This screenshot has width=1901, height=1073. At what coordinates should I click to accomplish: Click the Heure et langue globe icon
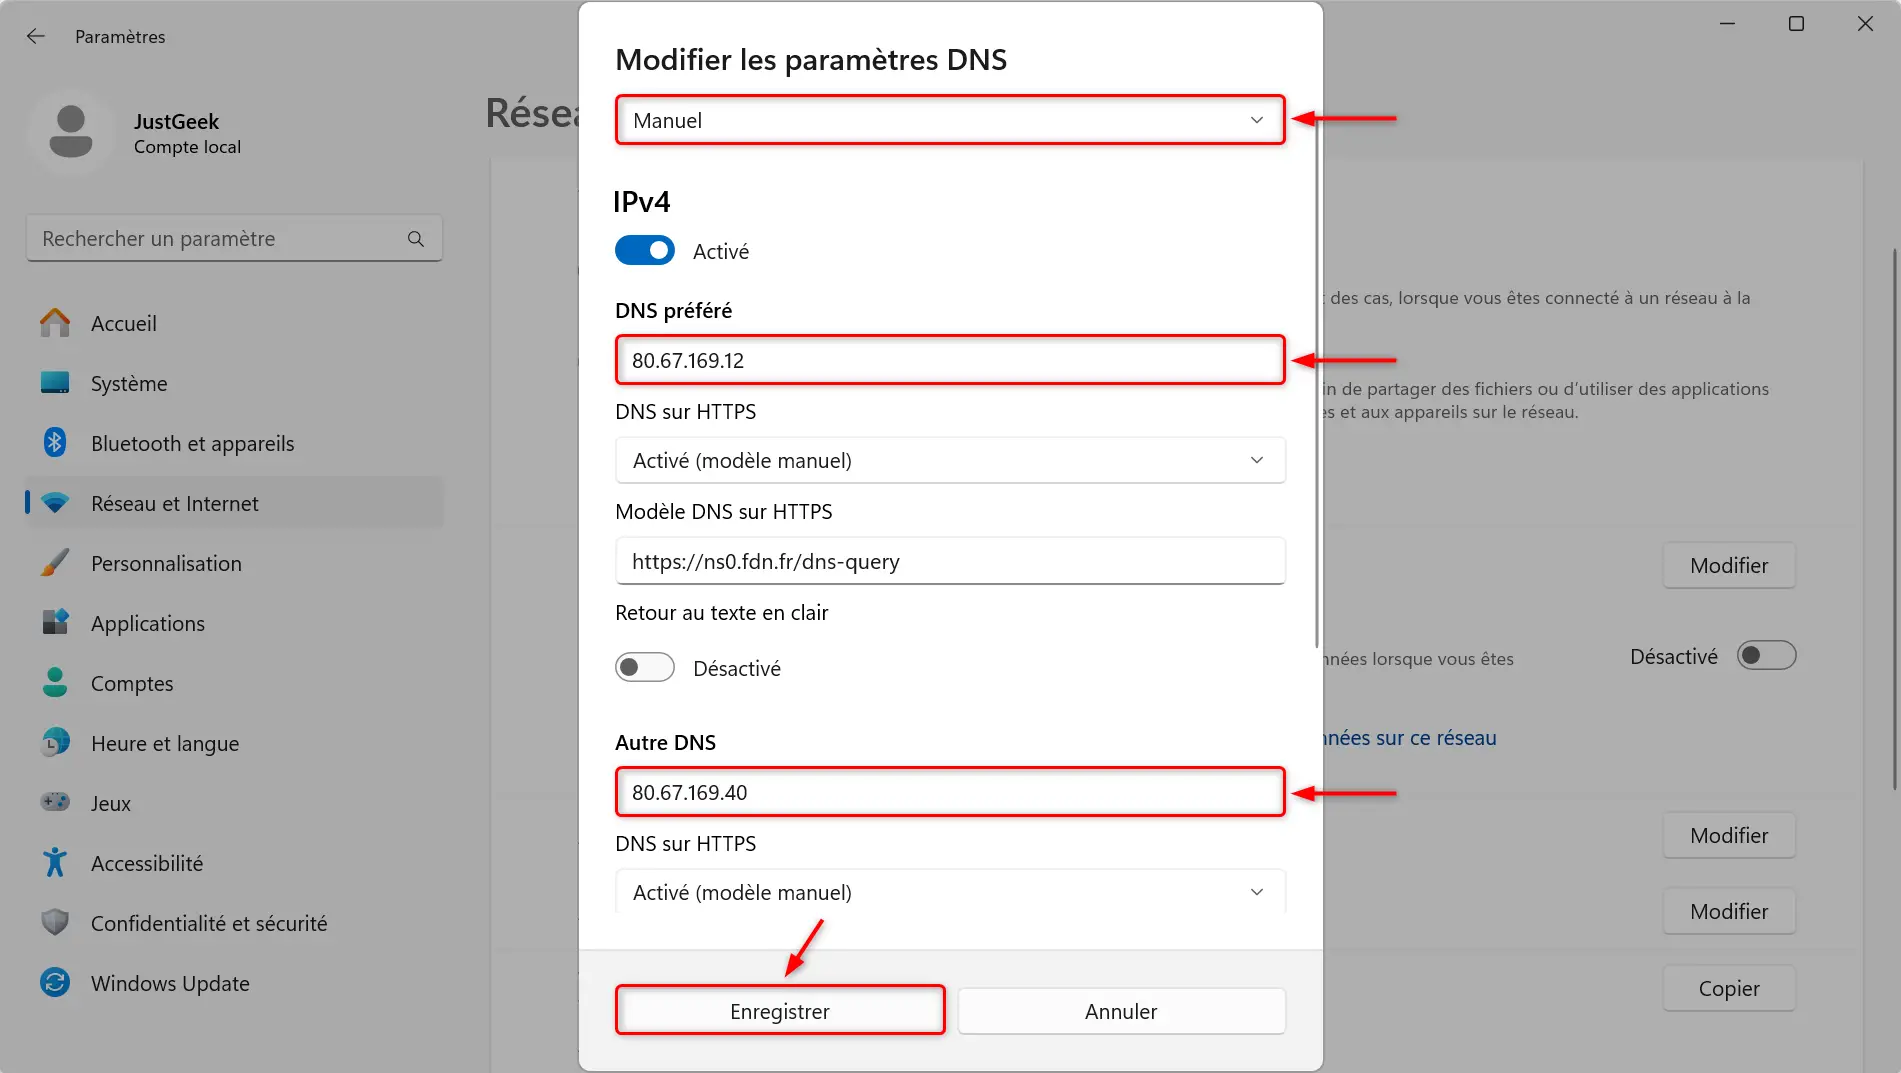55,743
